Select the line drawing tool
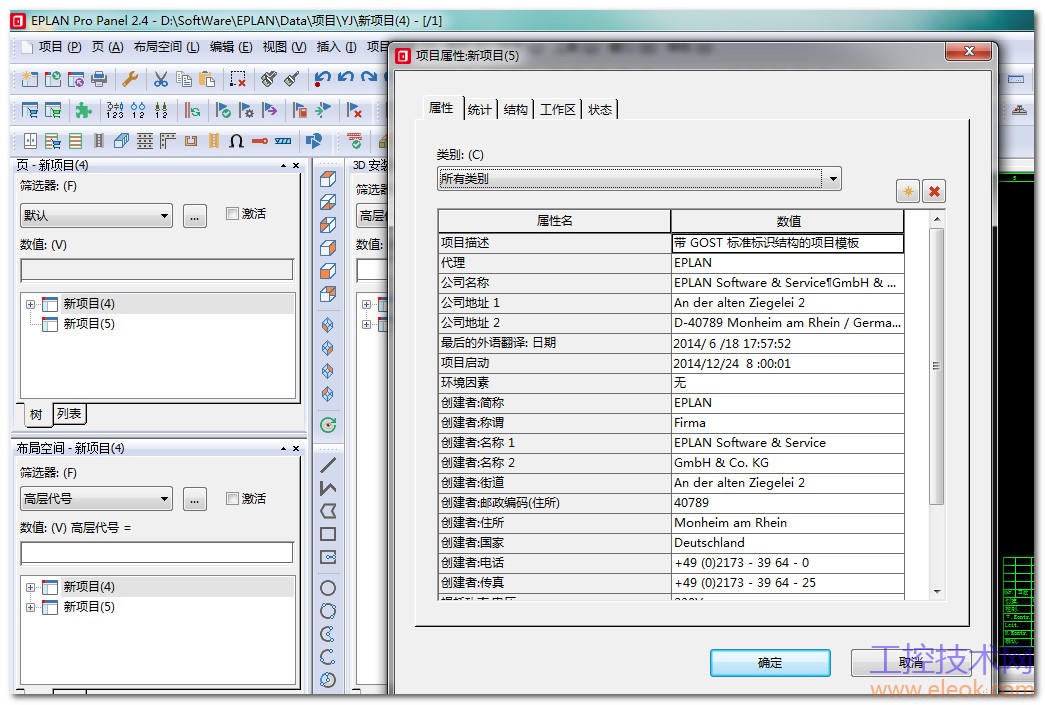1045x705 pixels. click(x=328, y=465)
